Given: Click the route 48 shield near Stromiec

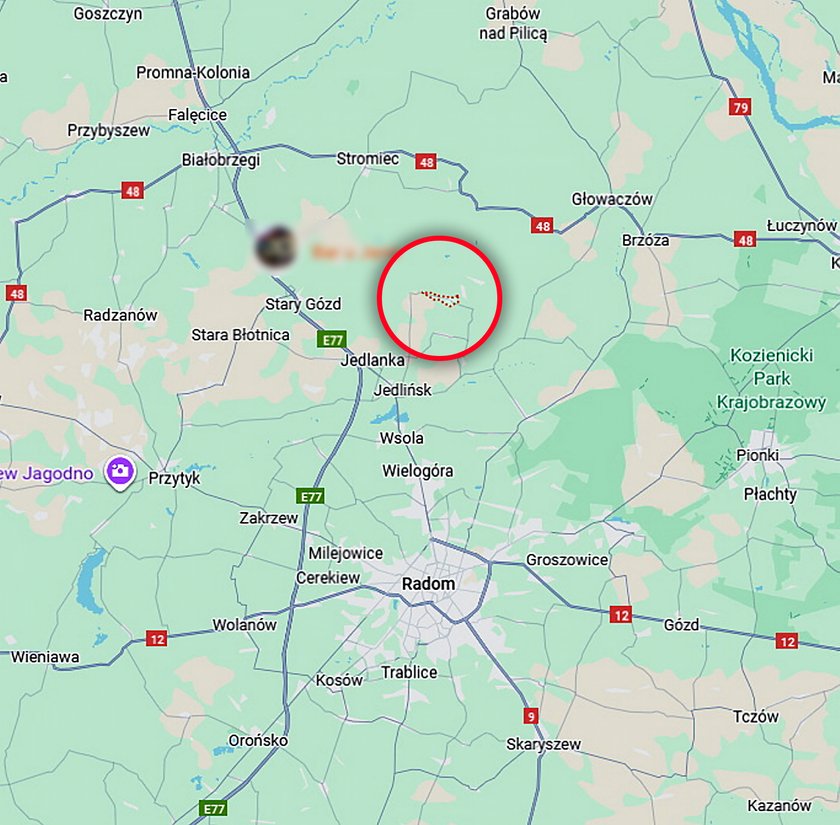Looking at the screenshot, I should click(x=426, y=161).
